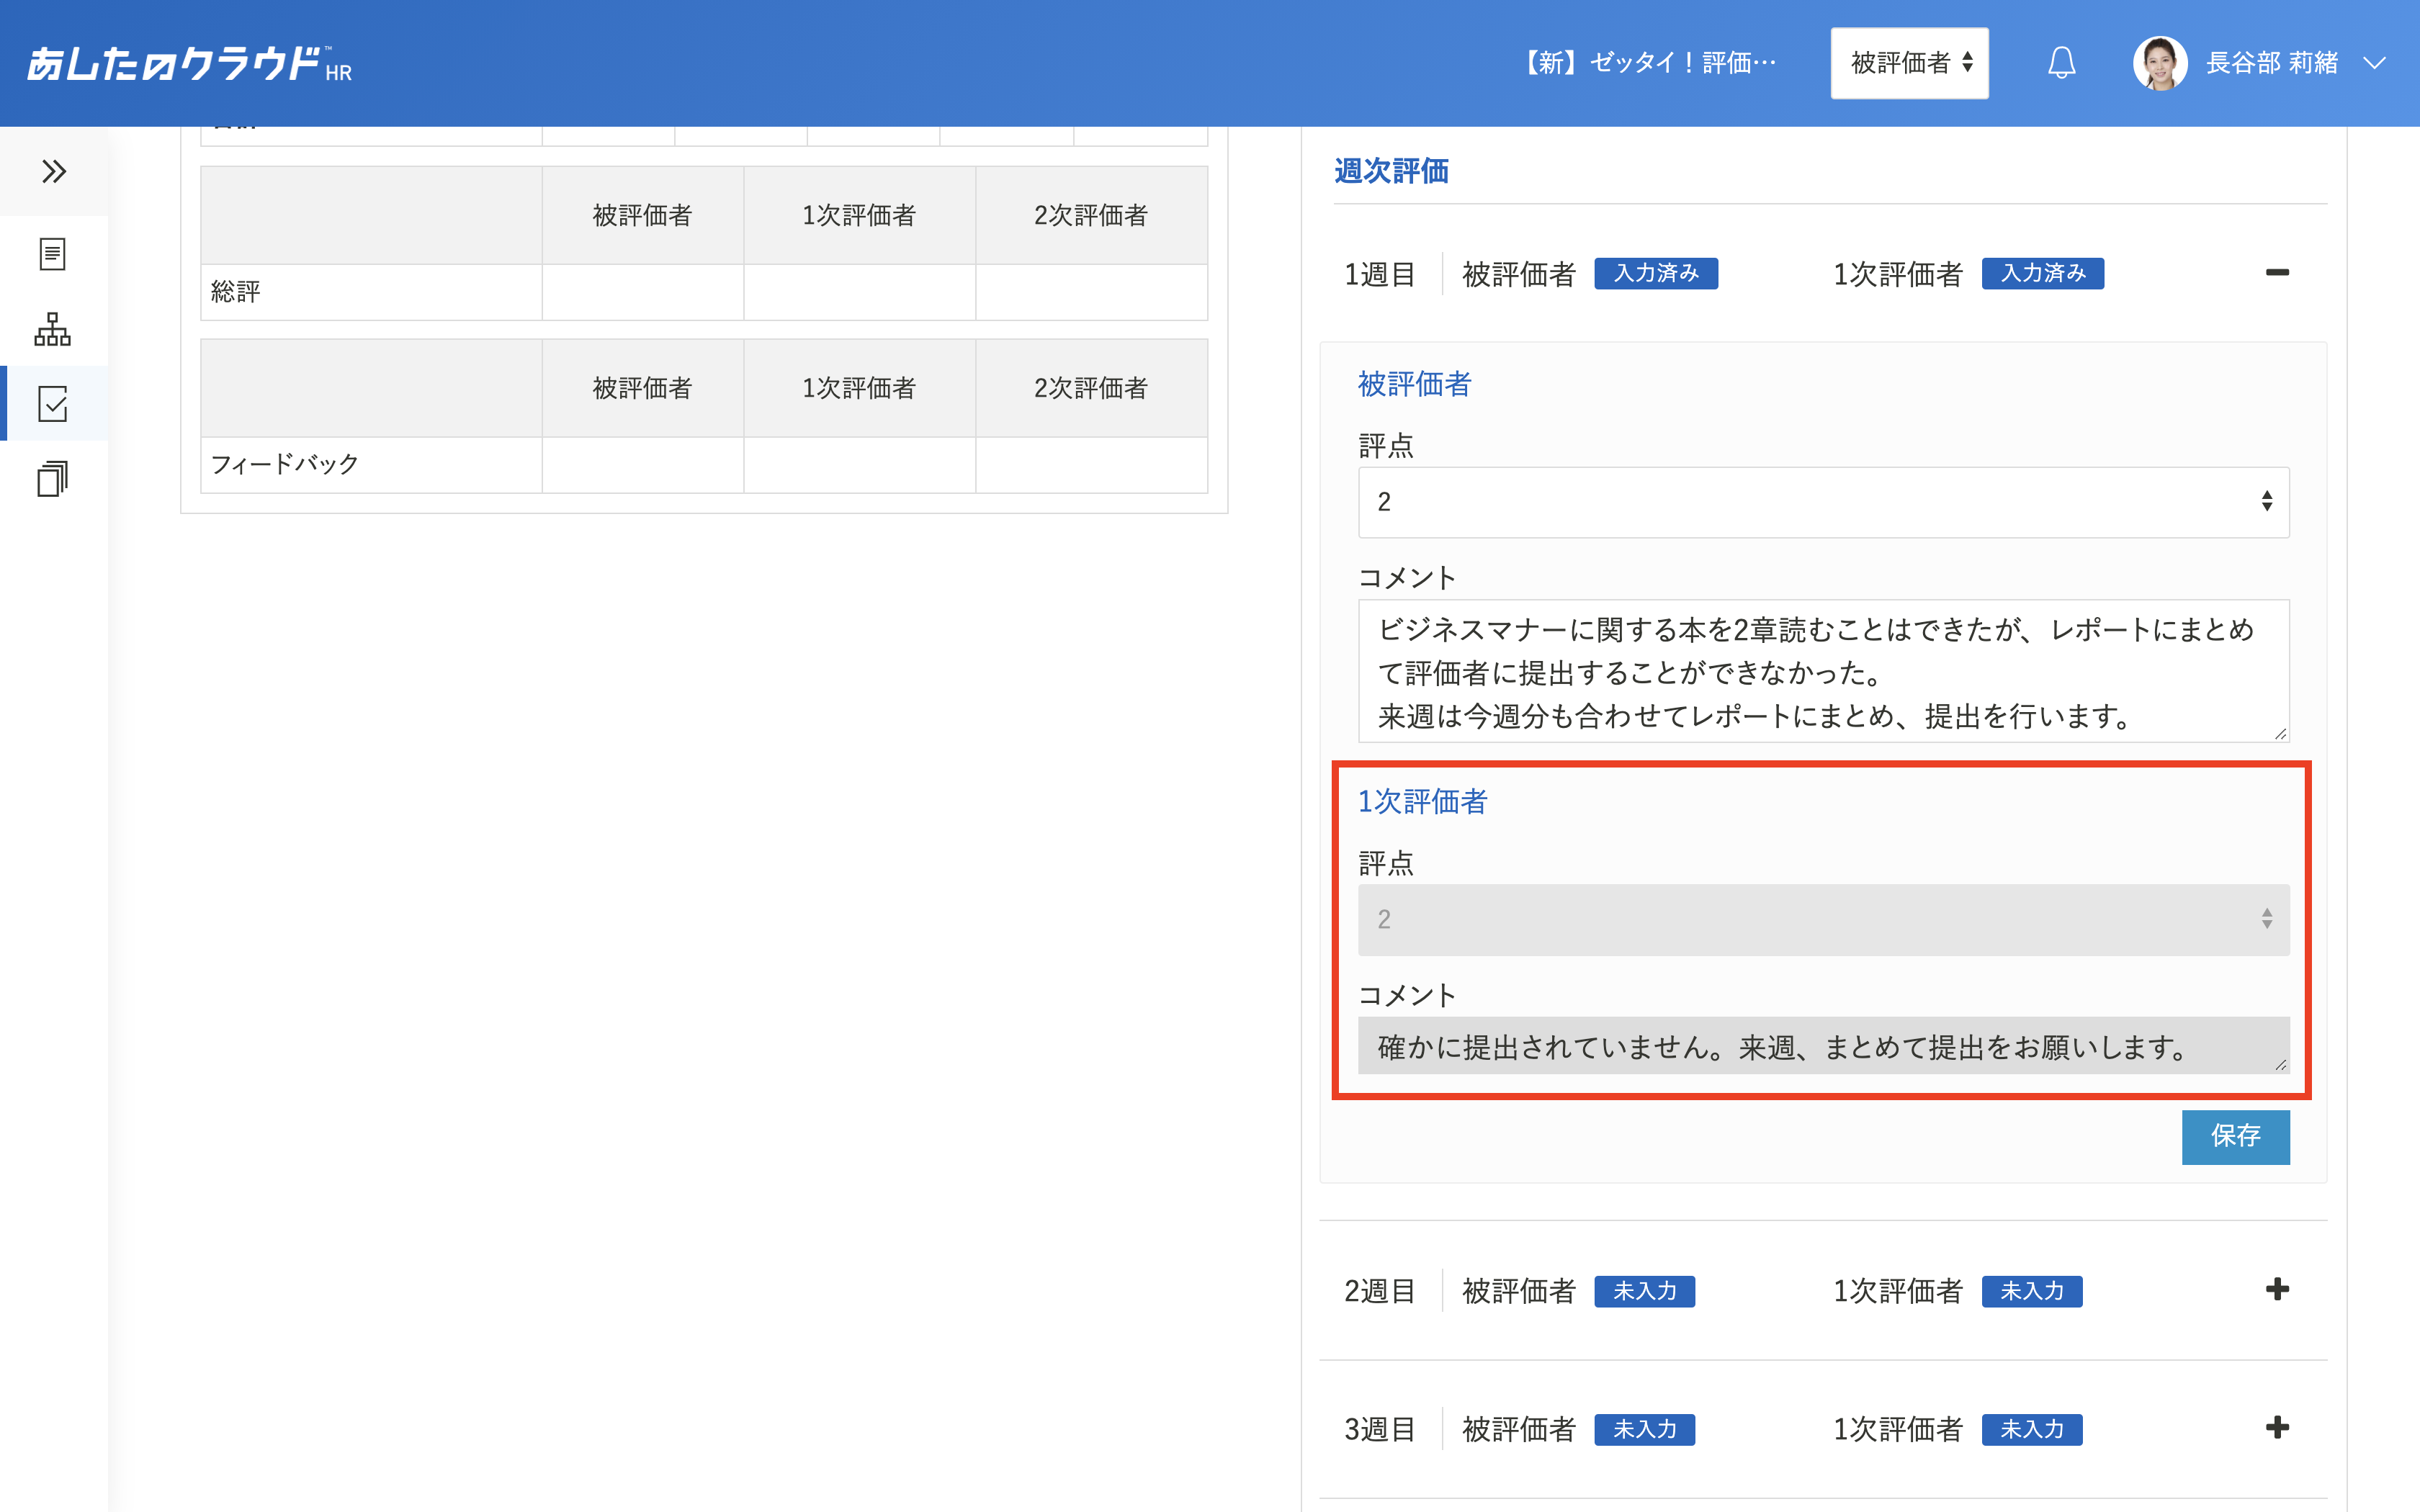Viewport: 2420px width, 1512px height.
Task: Click 2次評価者 header in 総評 table
Action: pyautogui.click(x=1091, y=215)
